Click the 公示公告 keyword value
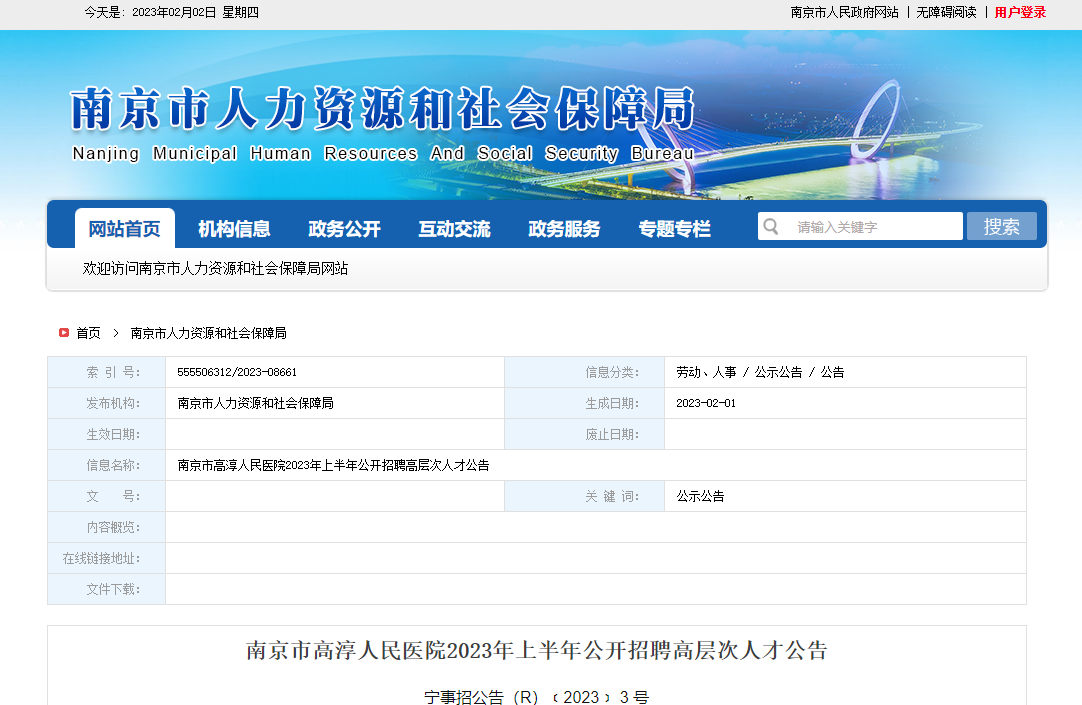The width and height of the screenshot is (1082, 705). coord(700,496)
